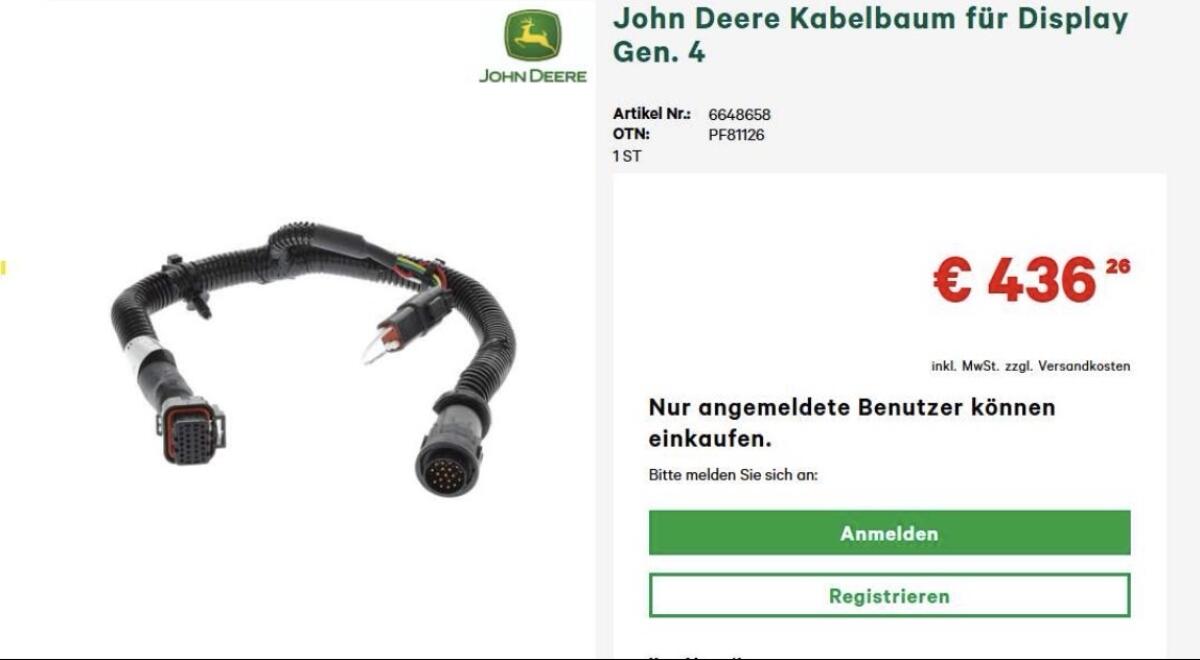
Task: Click the Artikel Nr. label
Action: tap(651, 114)
